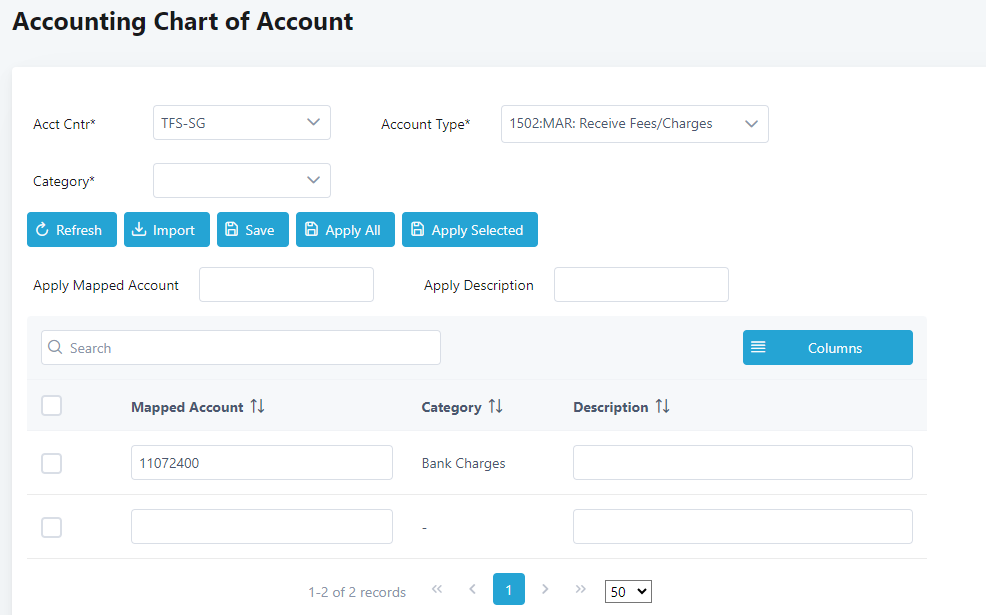
Task: Go to the last page of records
Action: [x=580, y=590]
